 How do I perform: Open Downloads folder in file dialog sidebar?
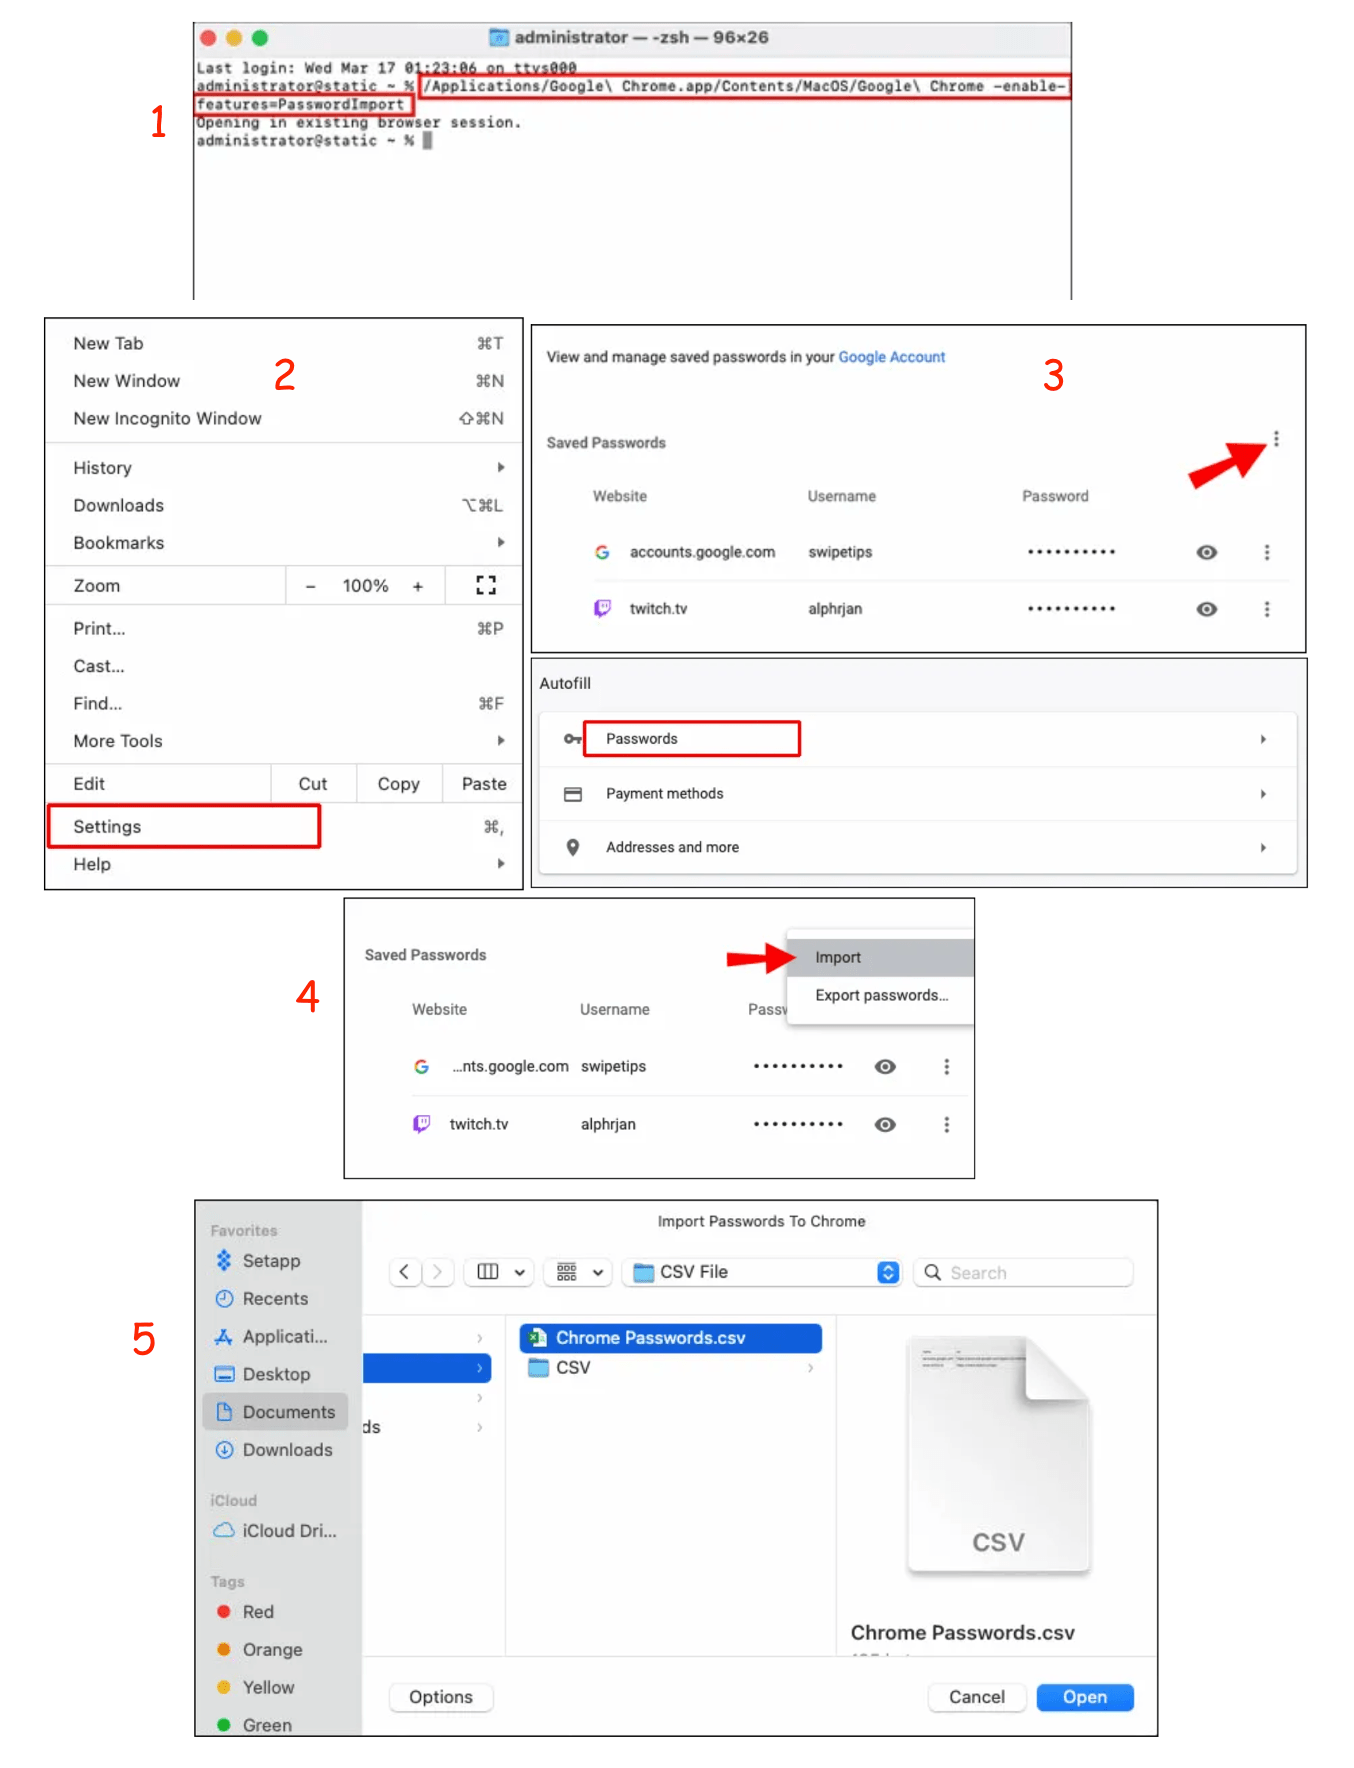tap(275, 1450)
